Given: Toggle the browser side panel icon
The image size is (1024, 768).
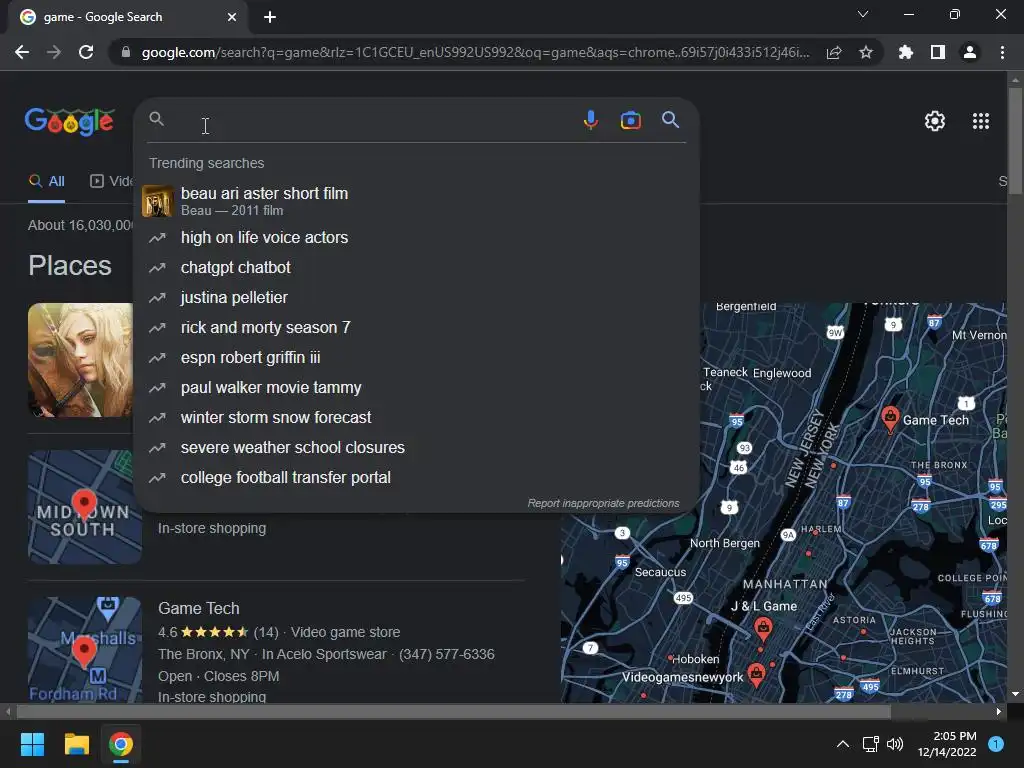Looking at the screenshot, I should tap(938, 52).
